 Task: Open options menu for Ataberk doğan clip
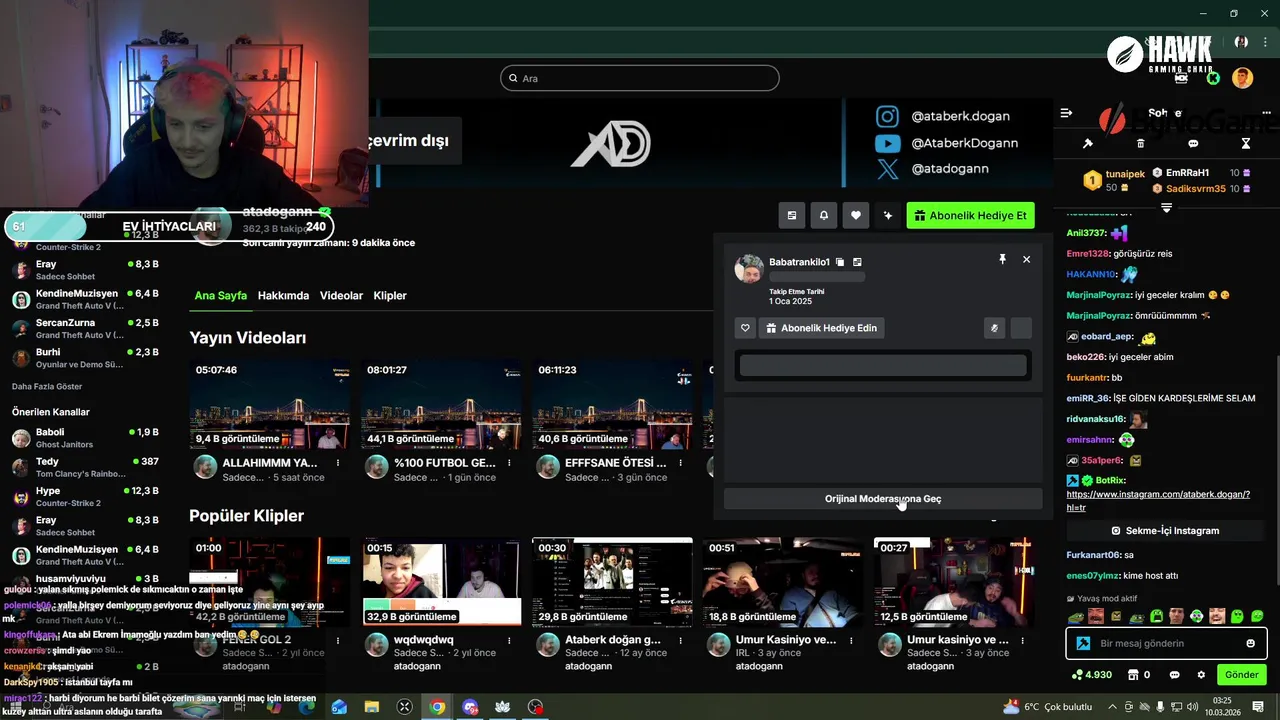(680, 640)
